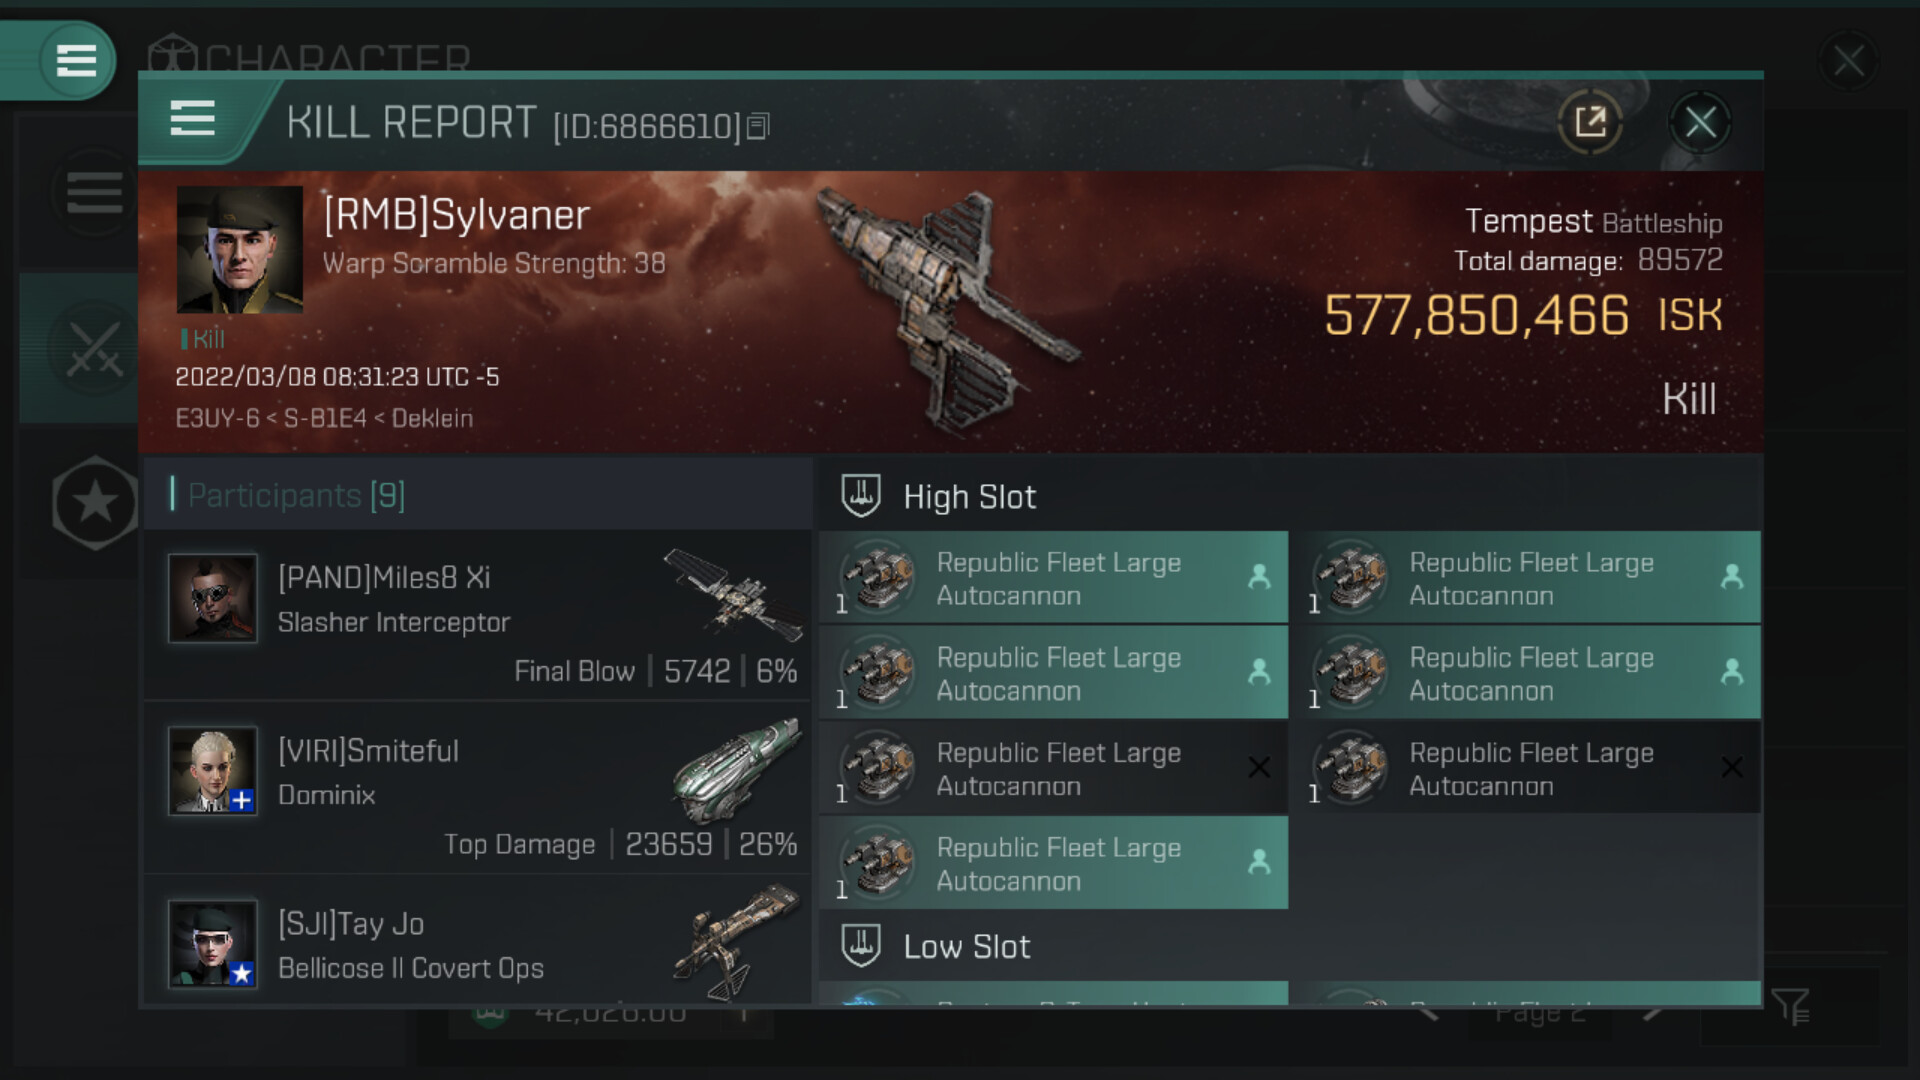Image resolution: width=1920 pixels, height=1080 pixels.
Task: Open the main menu button top-left
Action: tap(76, 60)
